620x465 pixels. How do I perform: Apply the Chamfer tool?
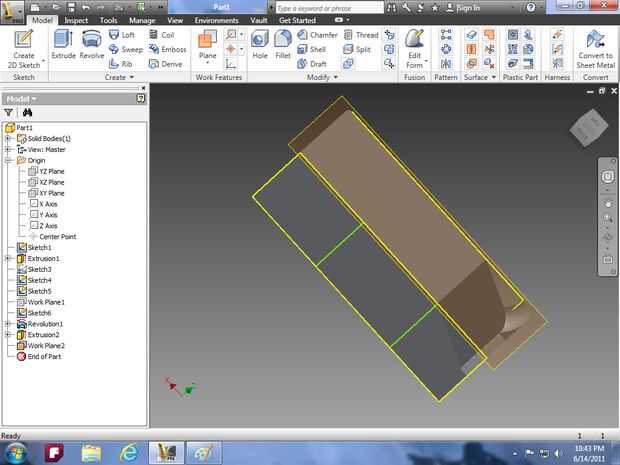317,35
